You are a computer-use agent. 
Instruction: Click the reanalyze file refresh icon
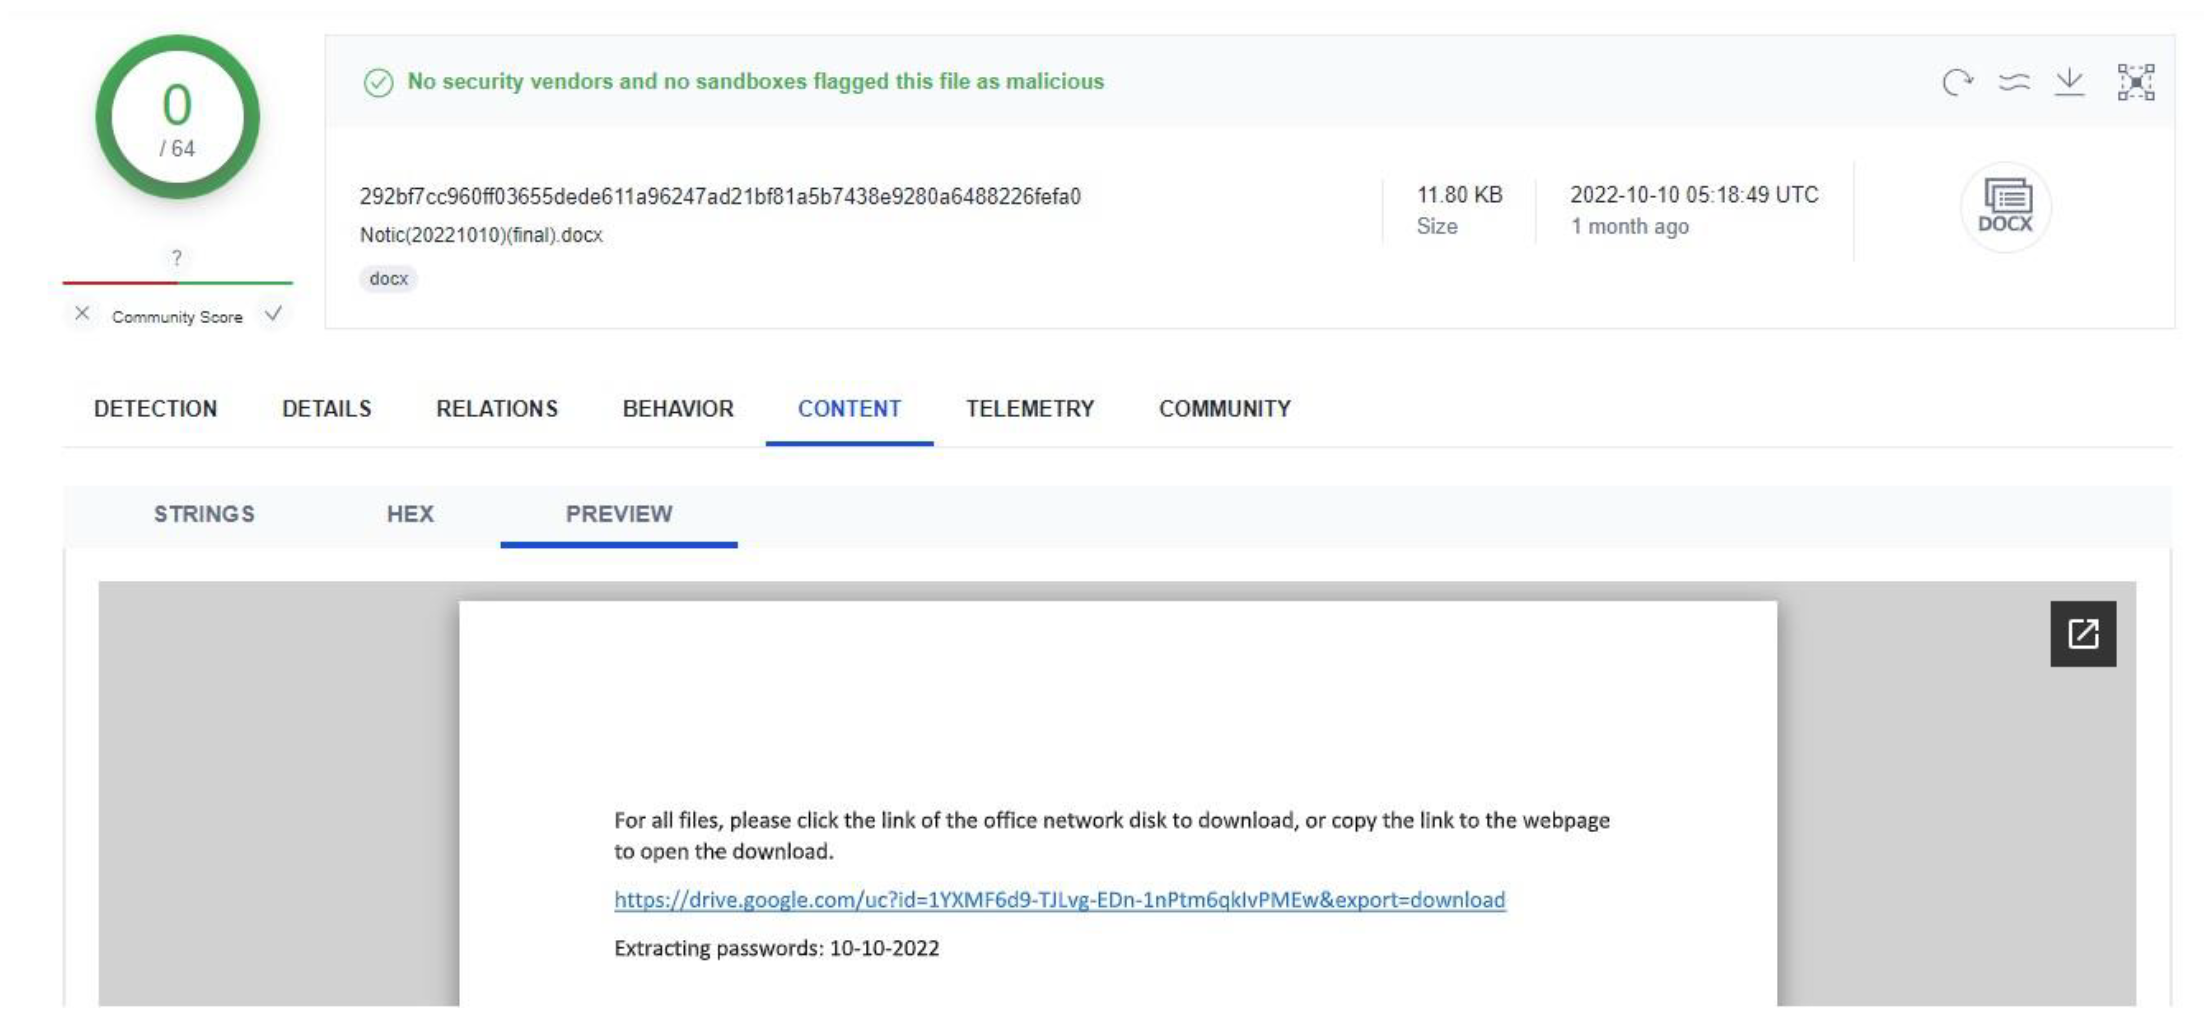tap(1957, 82)
